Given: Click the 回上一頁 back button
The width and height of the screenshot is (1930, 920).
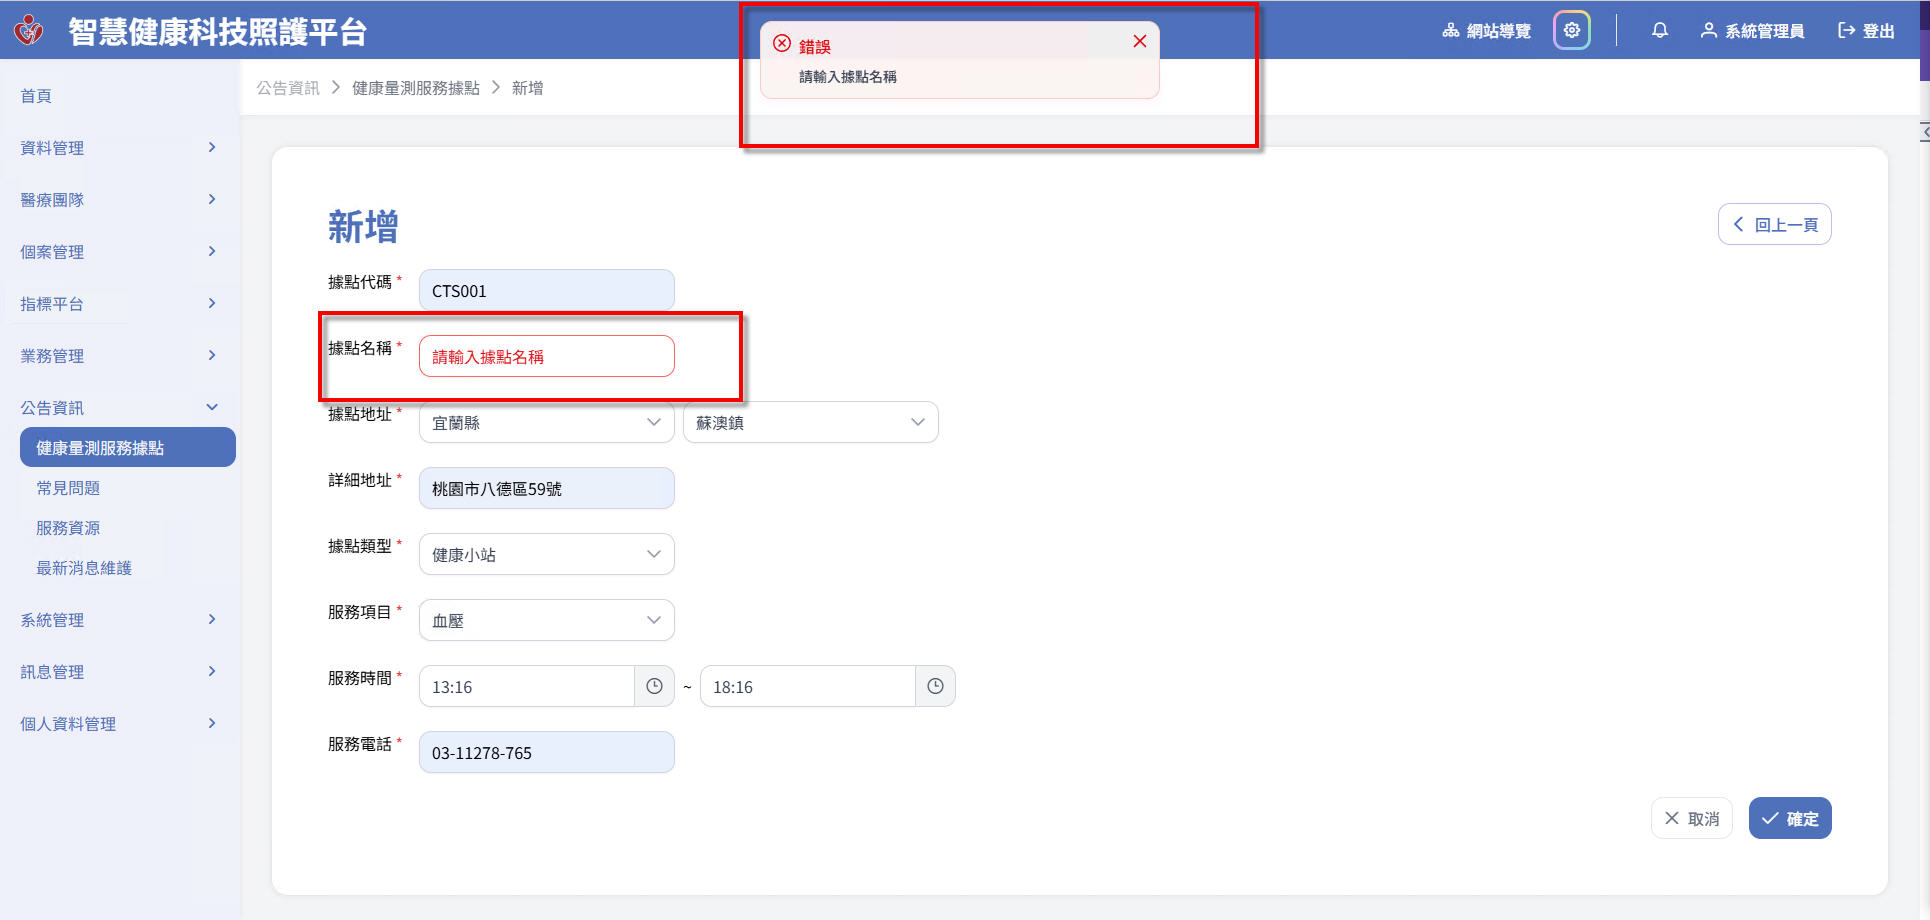Looking at the screenshot, I should 1774,224.
